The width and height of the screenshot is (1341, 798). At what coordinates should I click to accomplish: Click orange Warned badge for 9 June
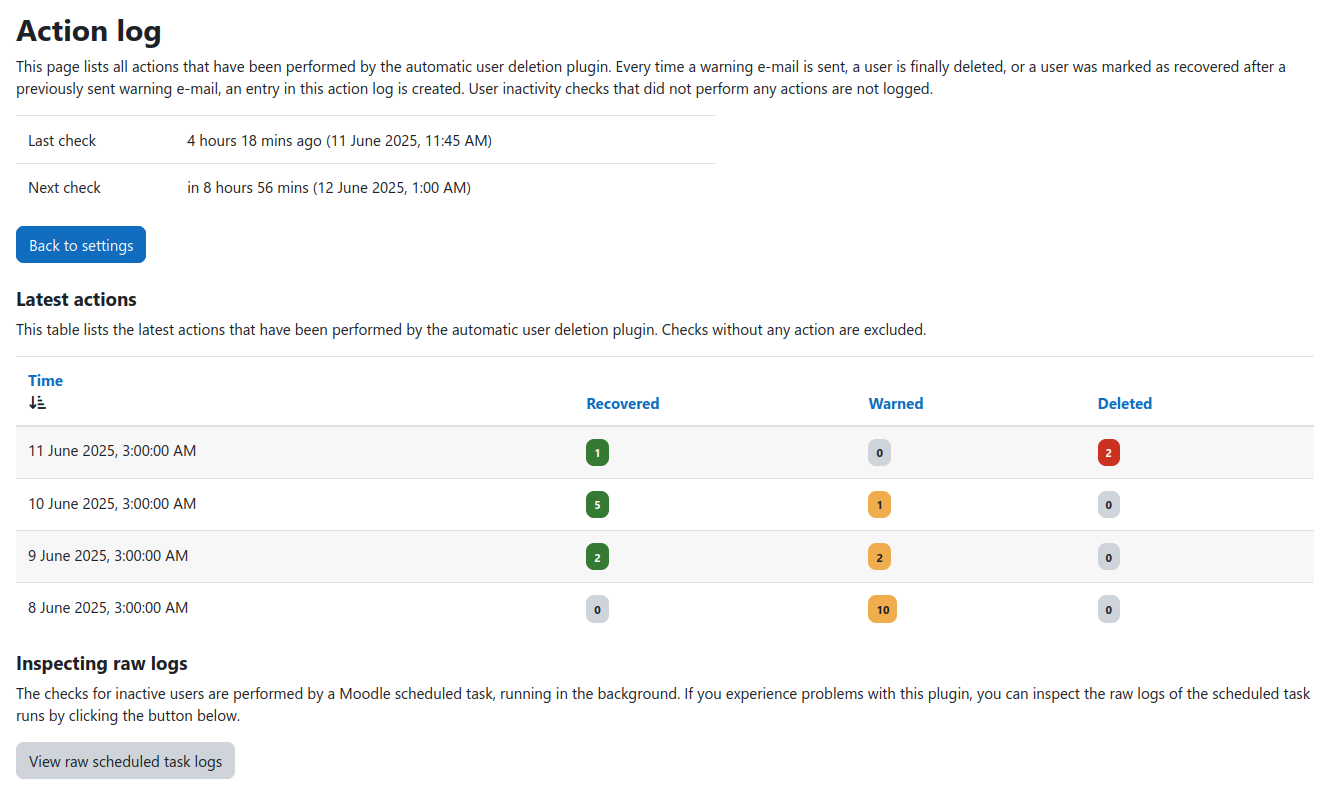(x=879, y=557)
